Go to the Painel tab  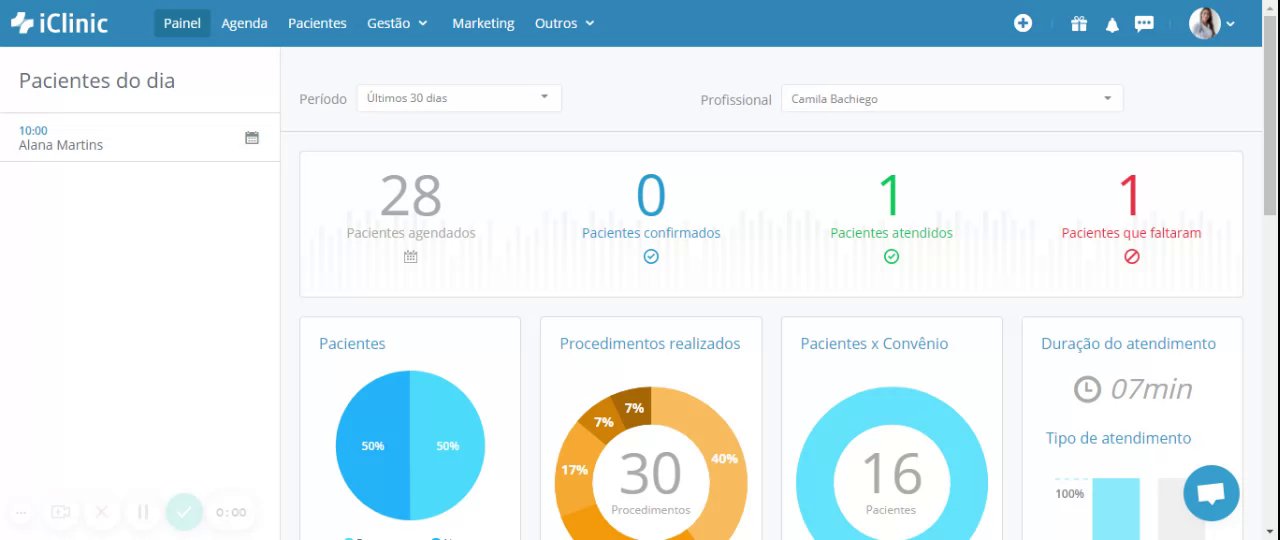pyautogui.click(x=182, y=23)
